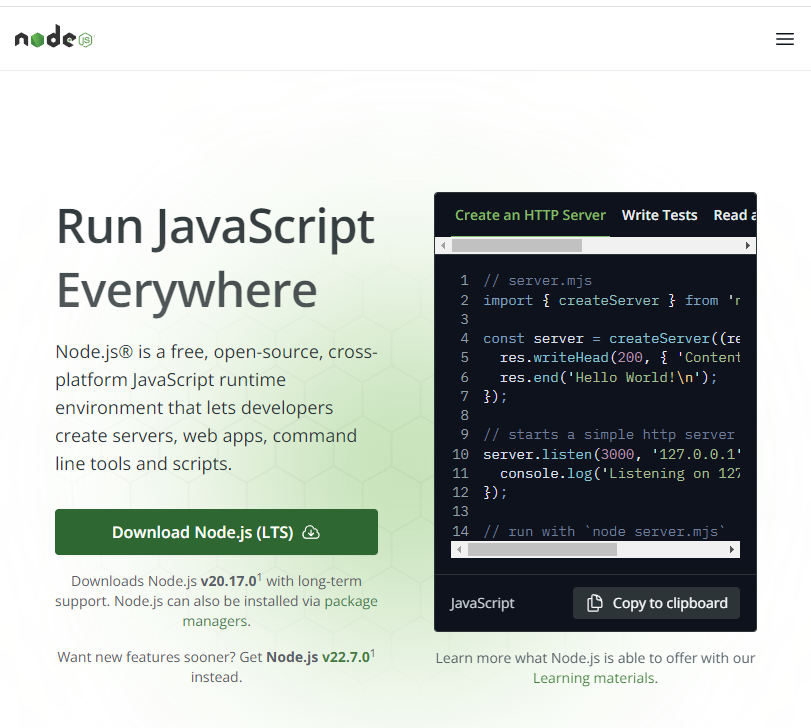Click the Node.js description paragraph
811x728 pixels.
(216, 407)
